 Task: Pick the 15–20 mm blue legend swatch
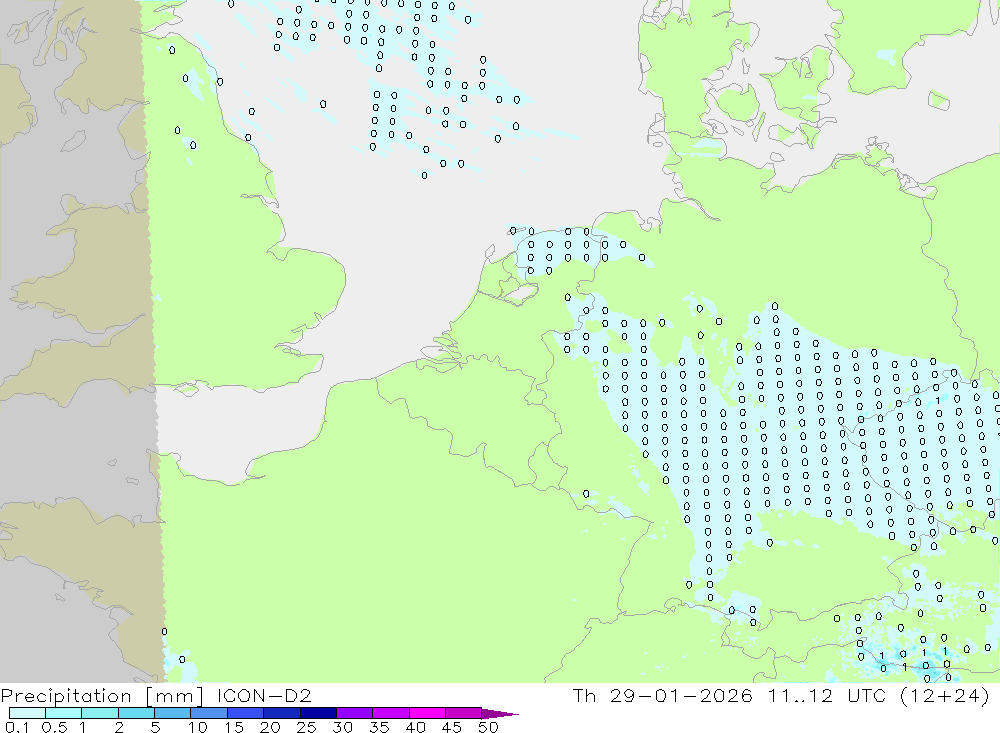pyautogui.click(x=246, y=713)
